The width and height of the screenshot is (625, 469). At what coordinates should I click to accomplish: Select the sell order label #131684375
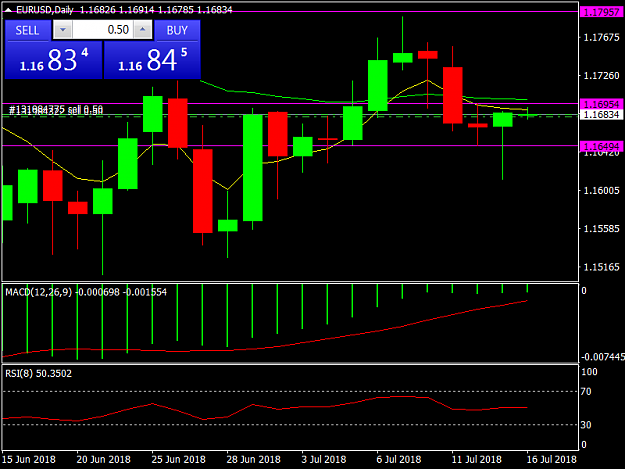coord(56,110)
